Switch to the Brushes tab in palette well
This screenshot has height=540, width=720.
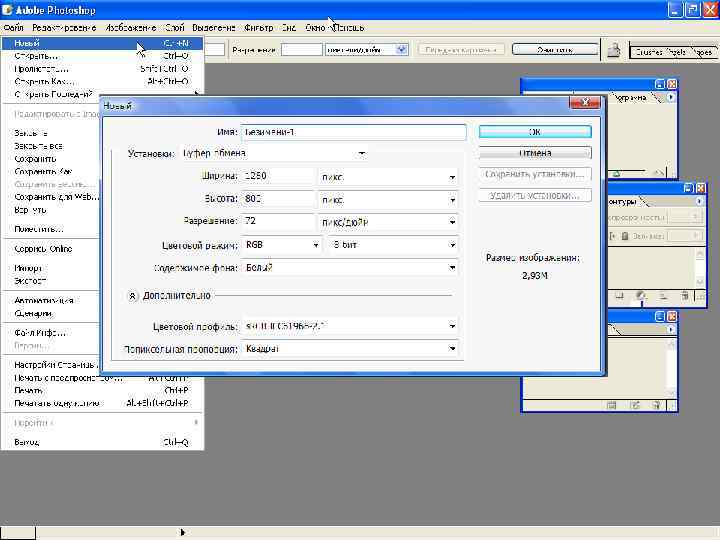coord(647,52)
